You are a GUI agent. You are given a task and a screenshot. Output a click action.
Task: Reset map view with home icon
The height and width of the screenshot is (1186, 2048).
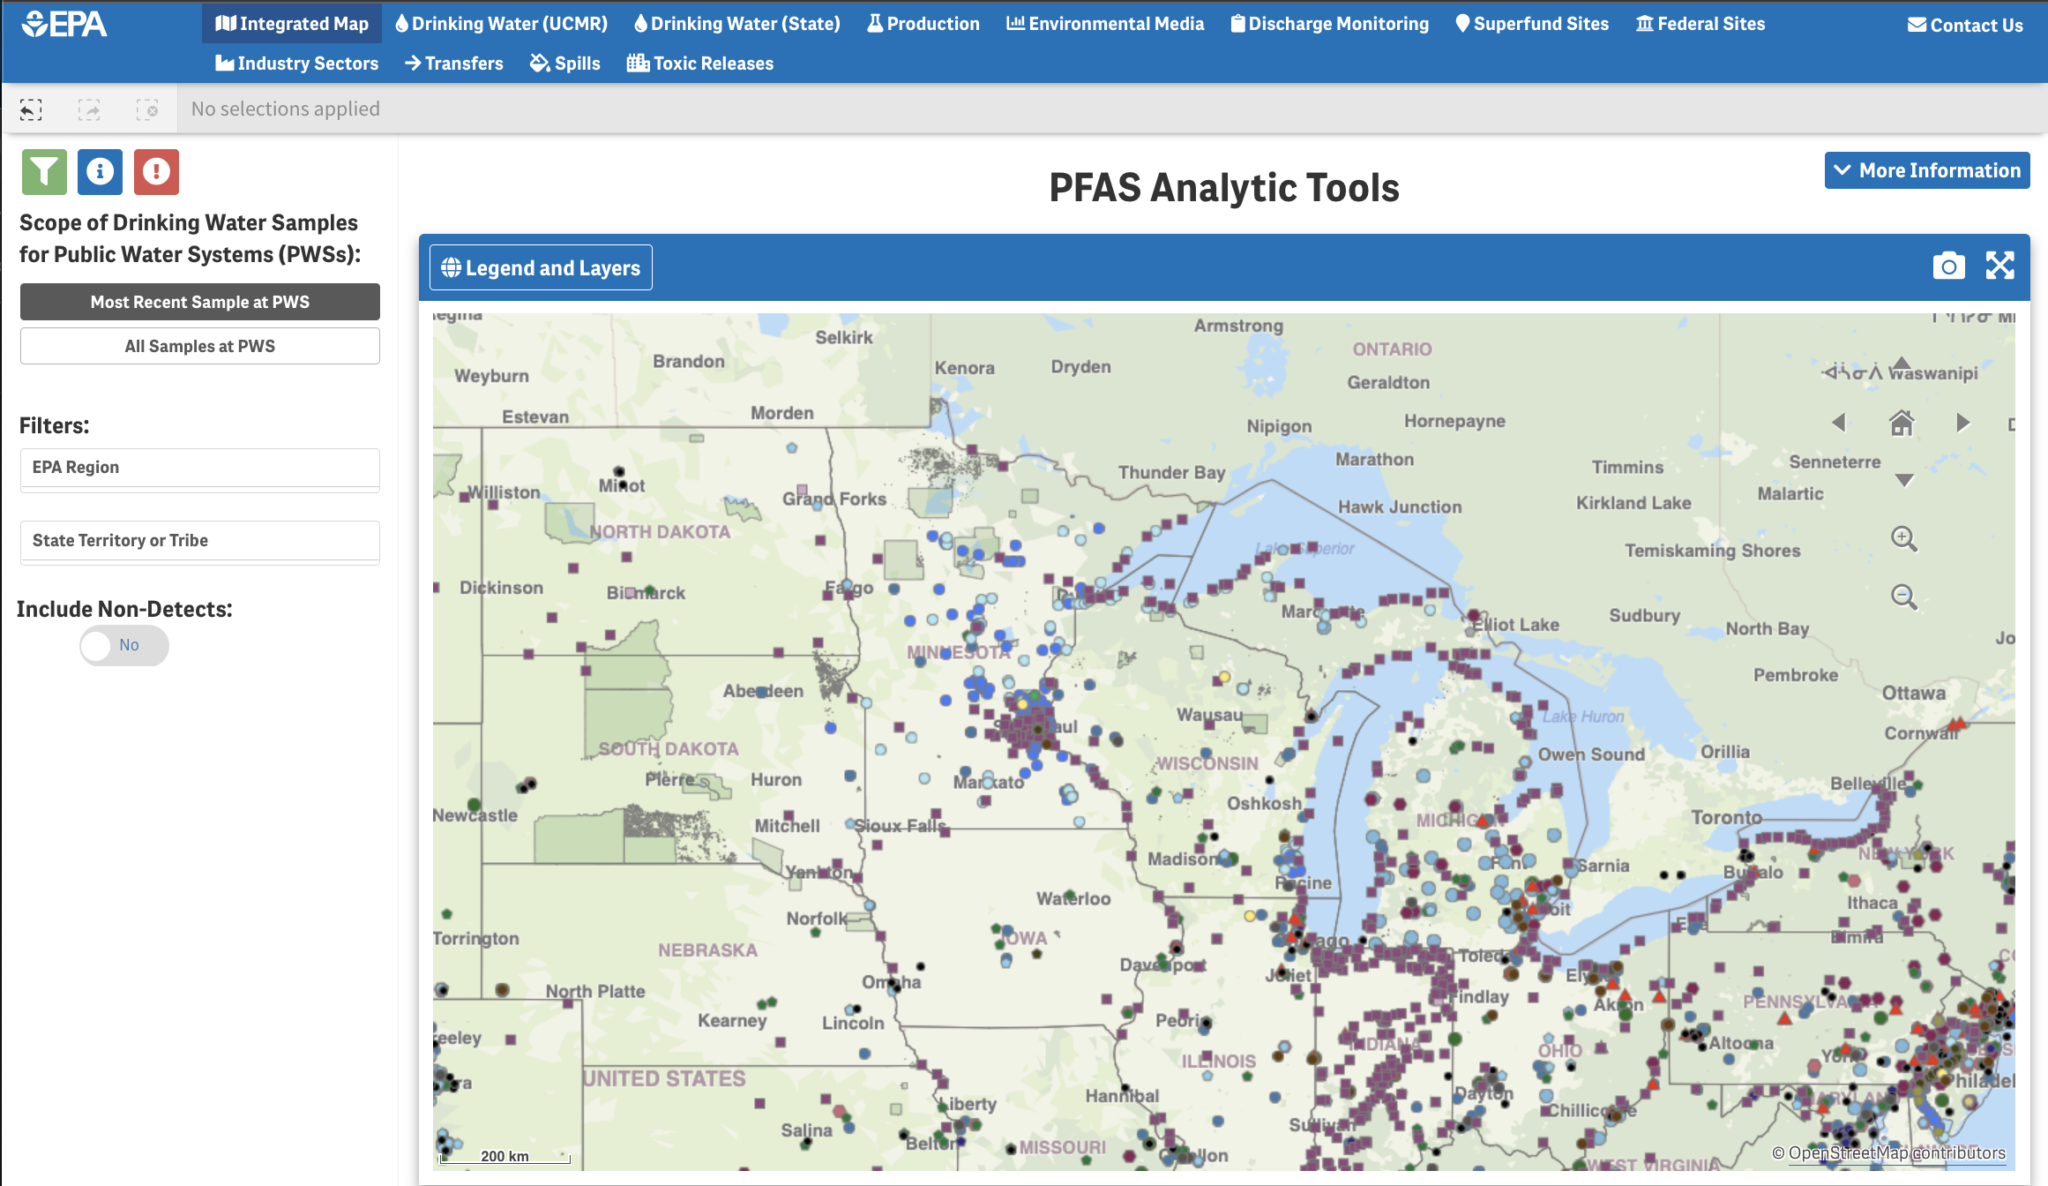[x=1902, y=424]
